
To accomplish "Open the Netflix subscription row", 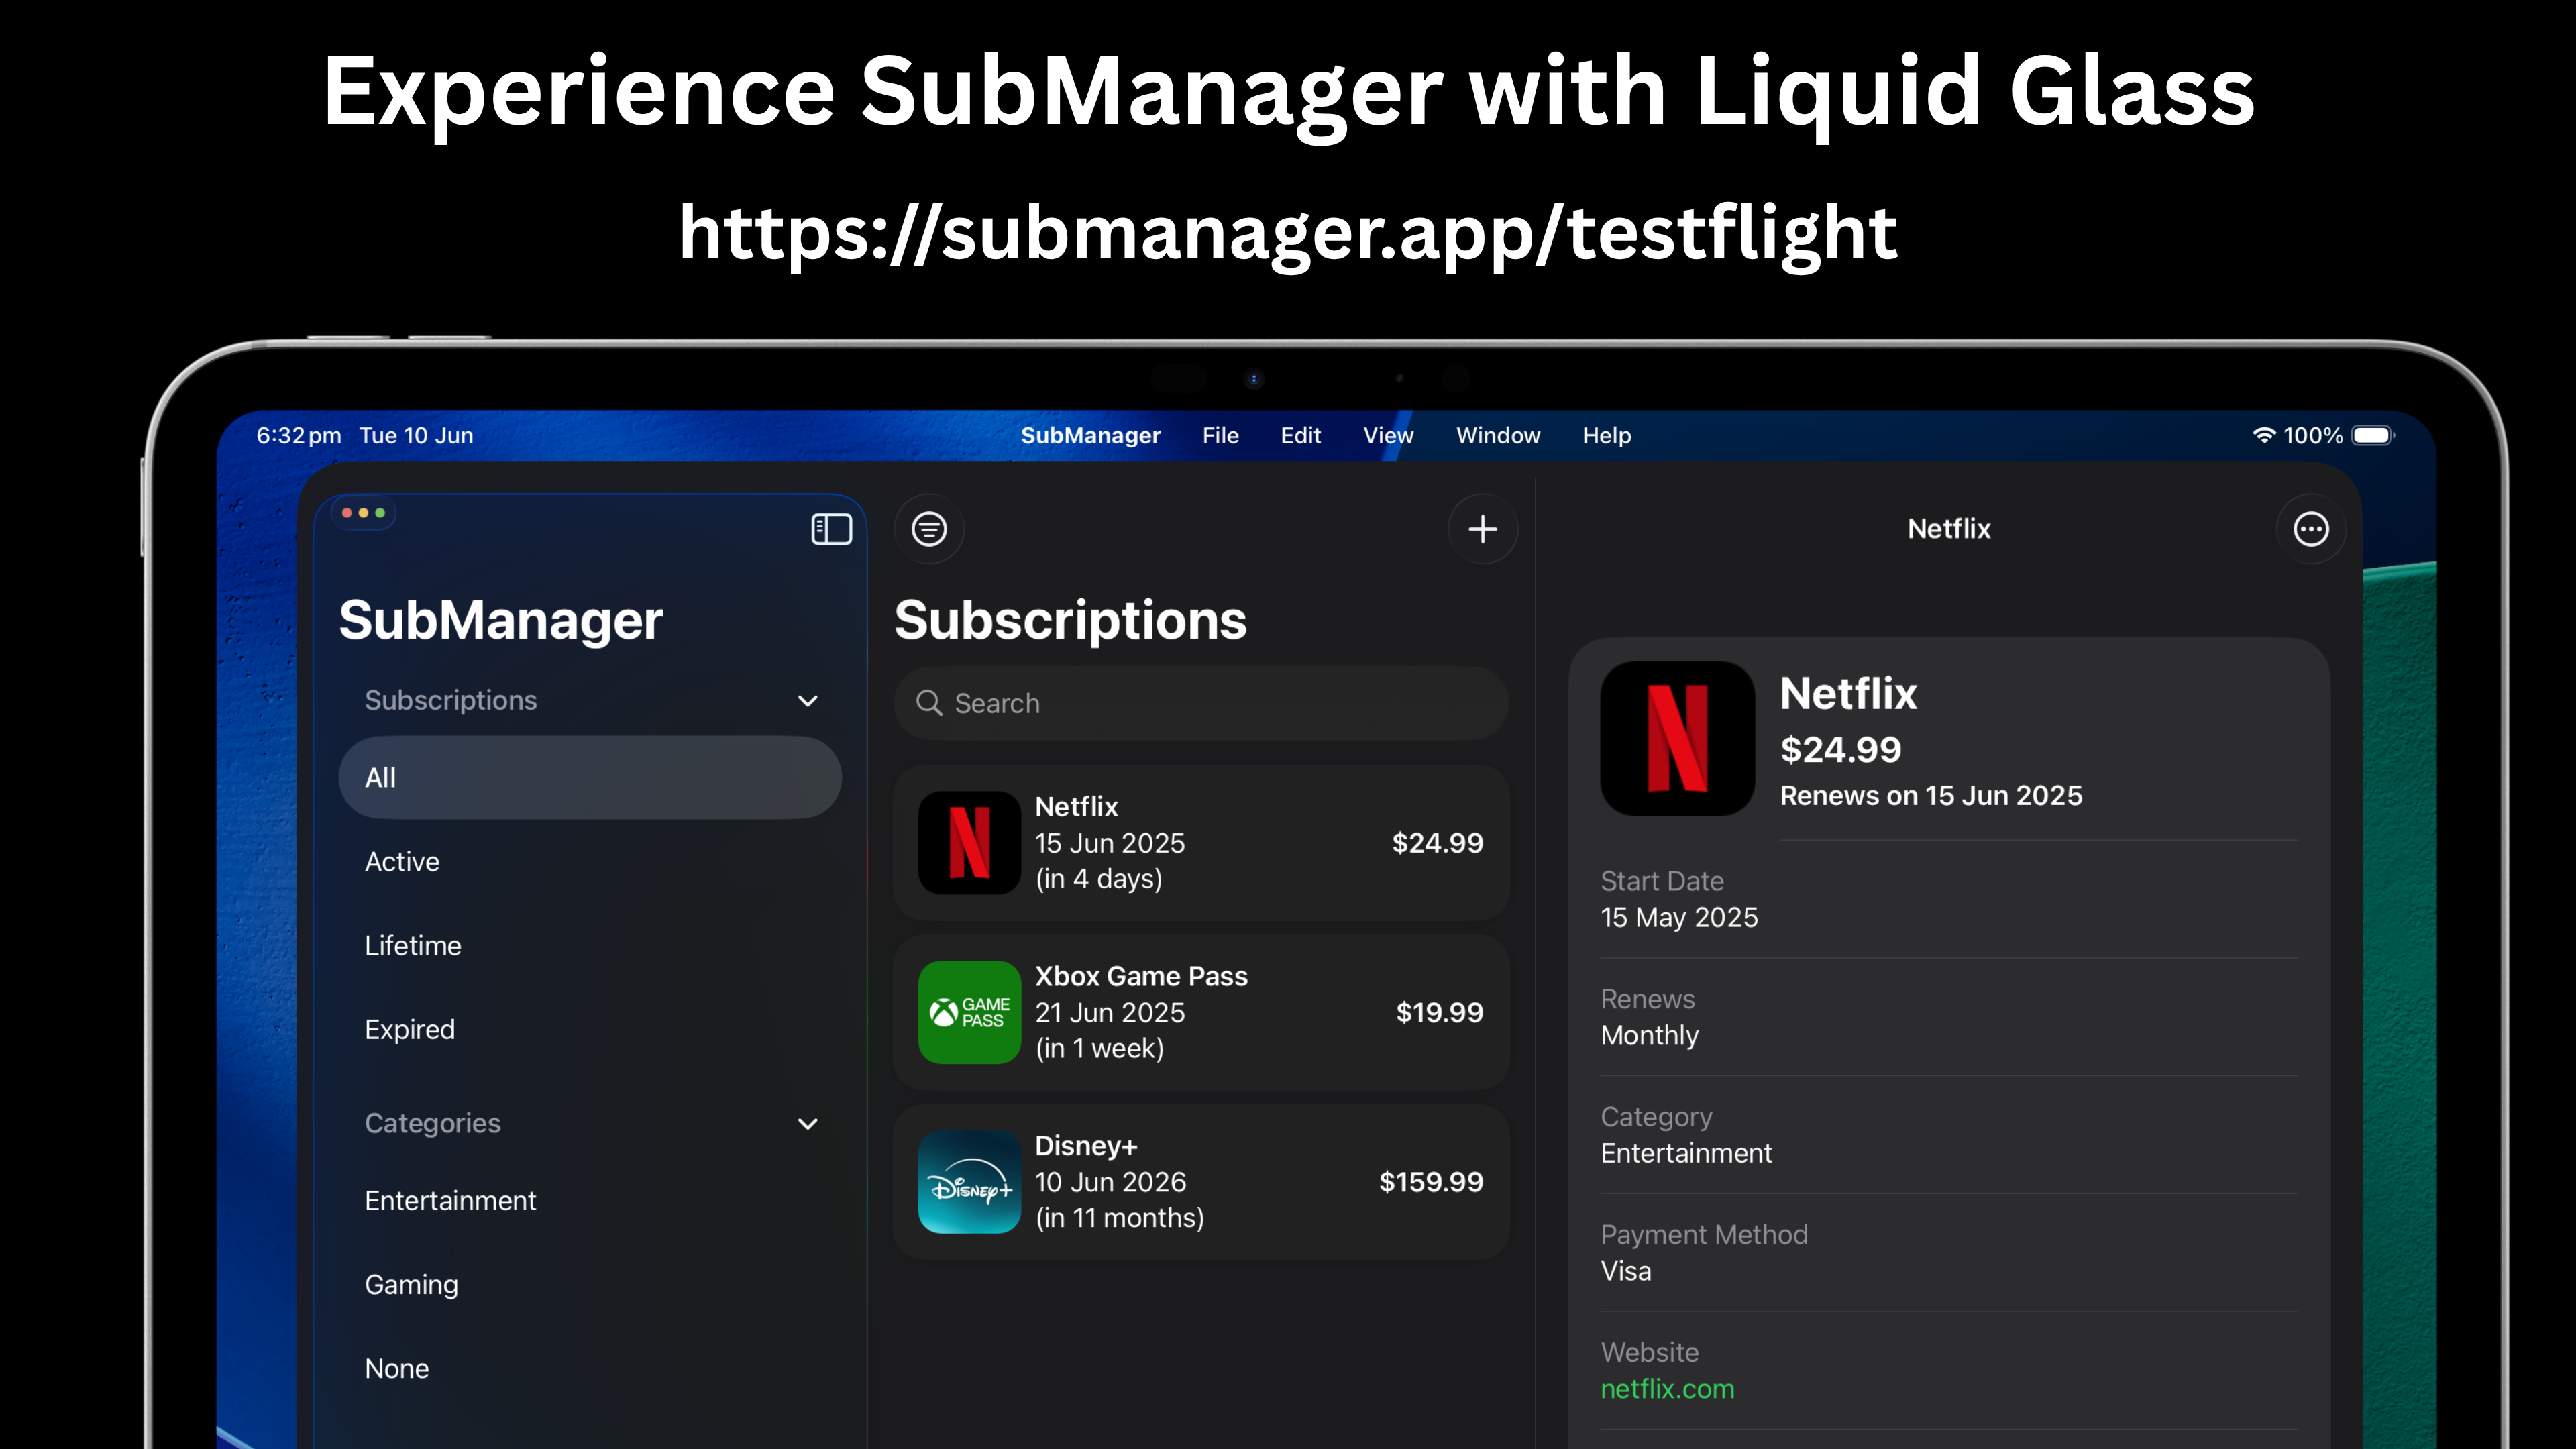I will pos(1201,843).
